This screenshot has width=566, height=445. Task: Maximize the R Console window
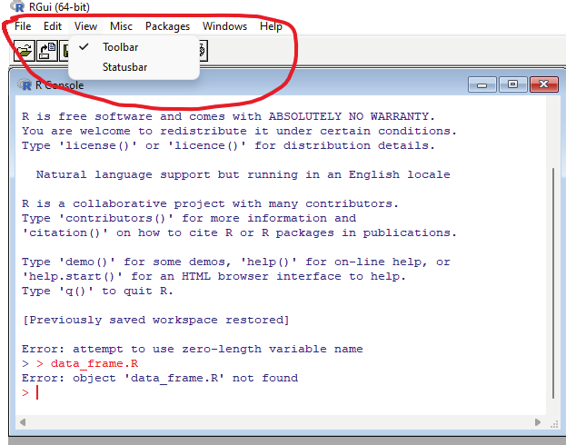(513, 85)
